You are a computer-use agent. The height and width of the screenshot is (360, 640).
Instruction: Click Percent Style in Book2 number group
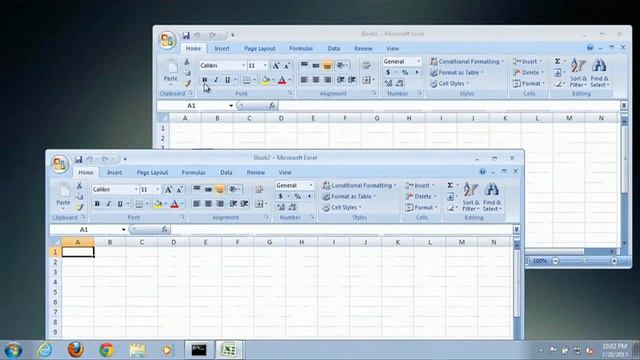pyautogui.click(x=298, y=196)
